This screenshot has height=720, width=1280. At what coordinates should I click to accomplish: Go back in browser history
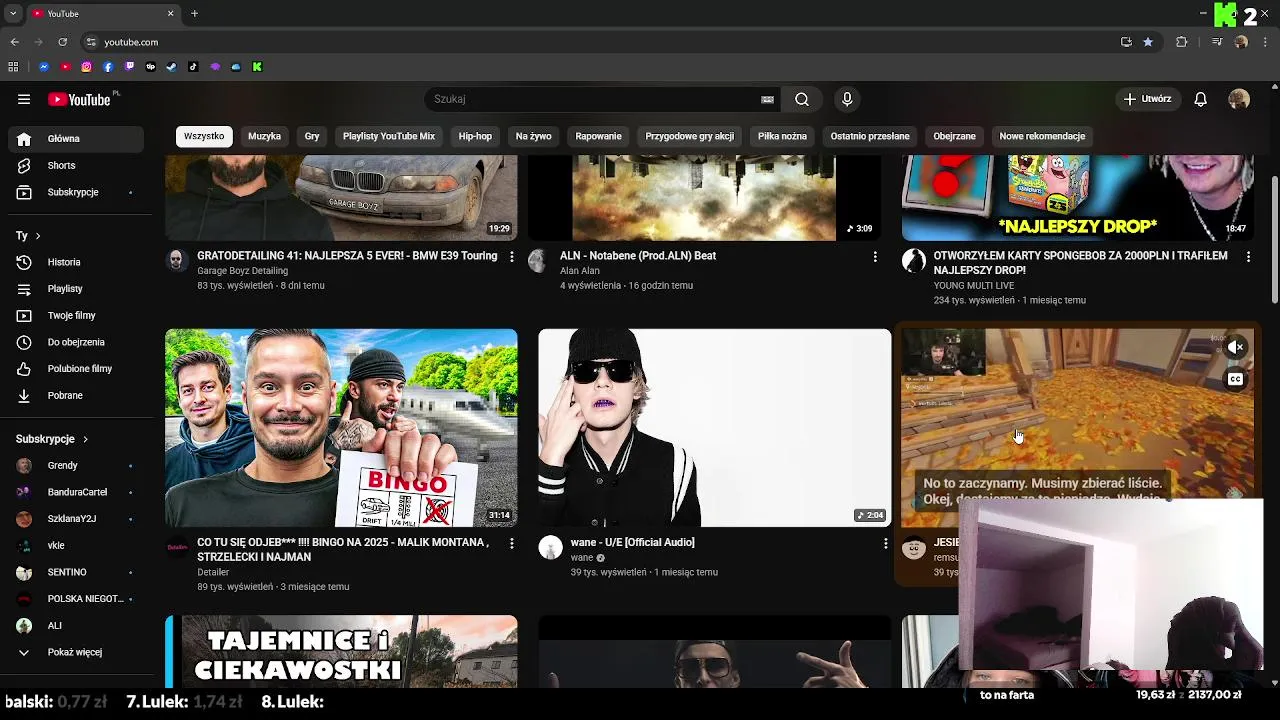(x=14, y=42)
